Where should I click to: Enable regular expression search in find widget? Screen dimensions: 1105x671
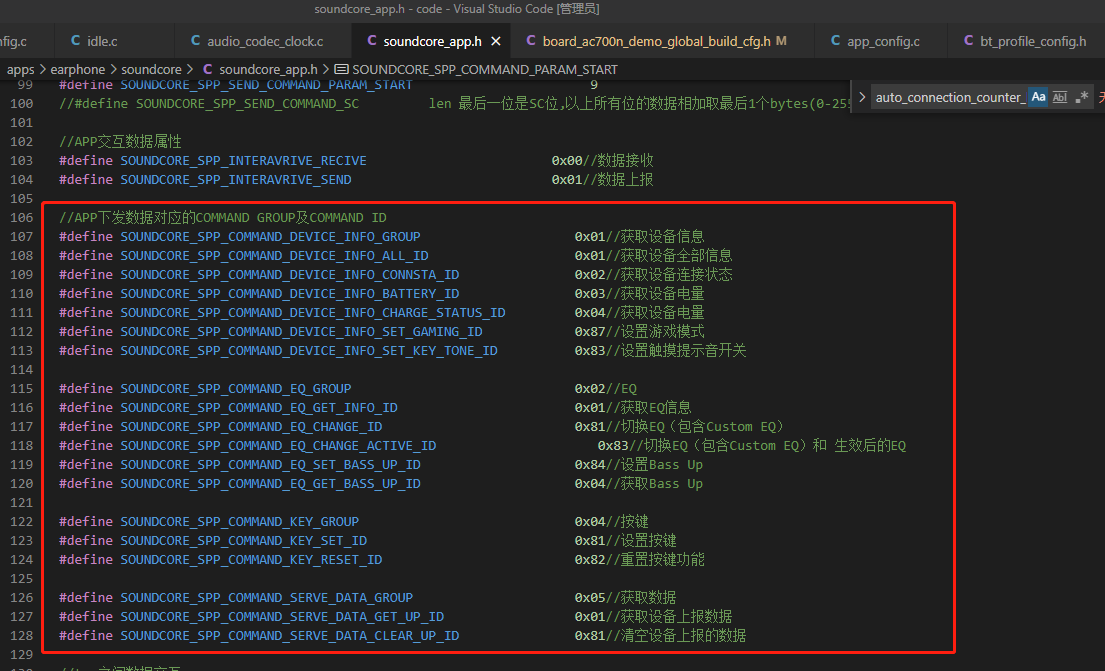1082,97
